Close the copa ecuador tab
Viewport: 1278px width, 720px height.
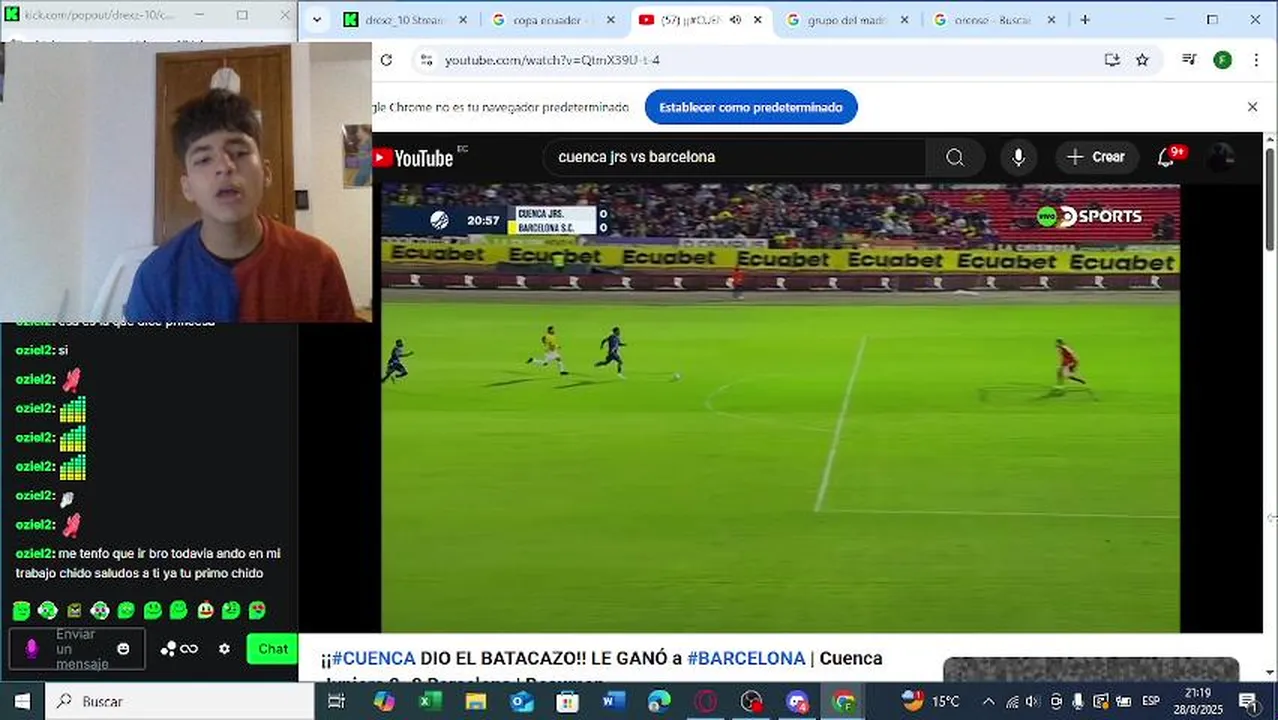pos(610,19)
